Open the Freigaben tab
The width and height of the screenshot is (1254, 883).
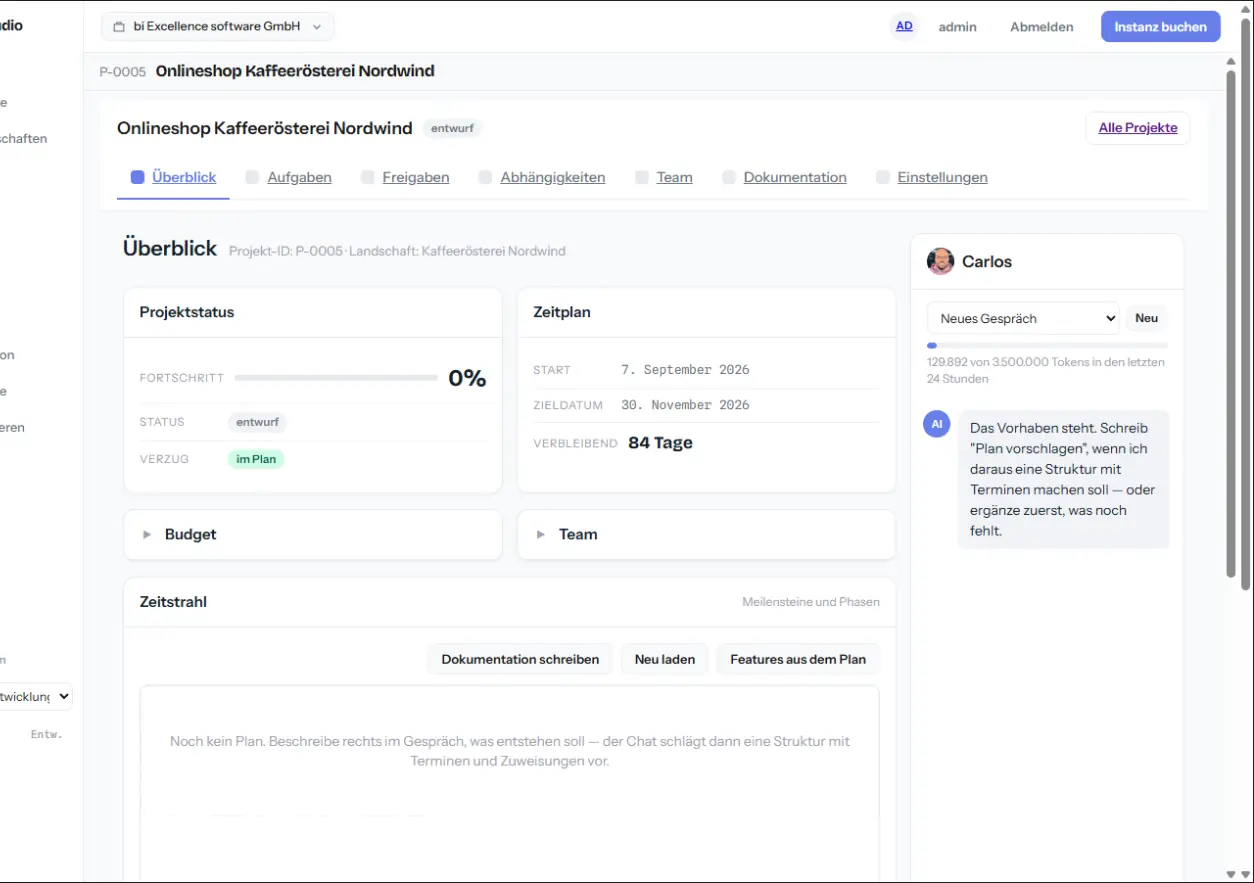point(415,177)
